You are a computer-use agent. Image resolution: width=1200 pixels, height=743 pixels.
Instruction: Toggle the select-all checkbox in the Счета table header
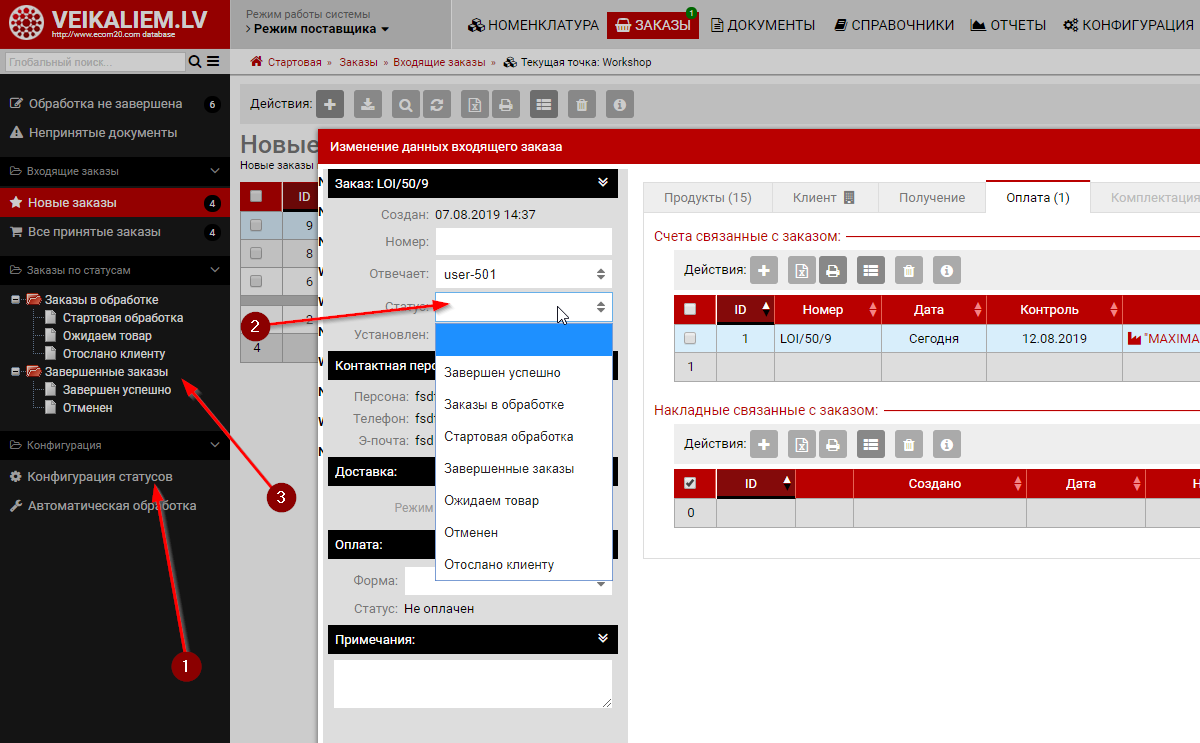click(689, 309)
